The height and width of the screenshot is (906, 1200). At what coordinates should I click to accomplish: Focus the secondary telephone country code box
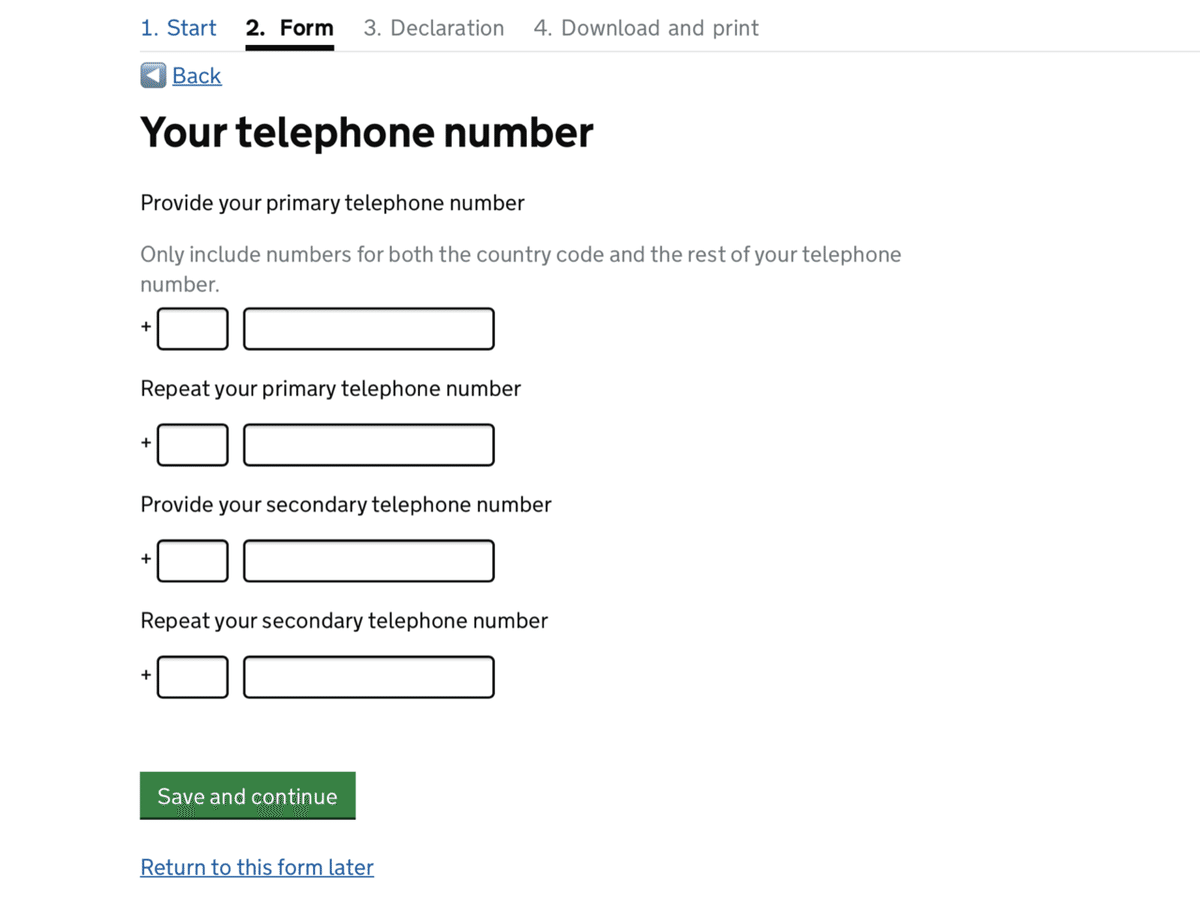(x=193, y=561)
